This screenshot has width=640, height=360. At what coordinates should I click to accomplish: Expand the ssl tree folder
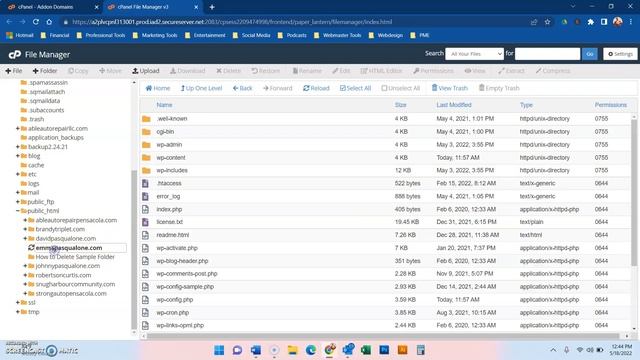(x=18, y=302)
